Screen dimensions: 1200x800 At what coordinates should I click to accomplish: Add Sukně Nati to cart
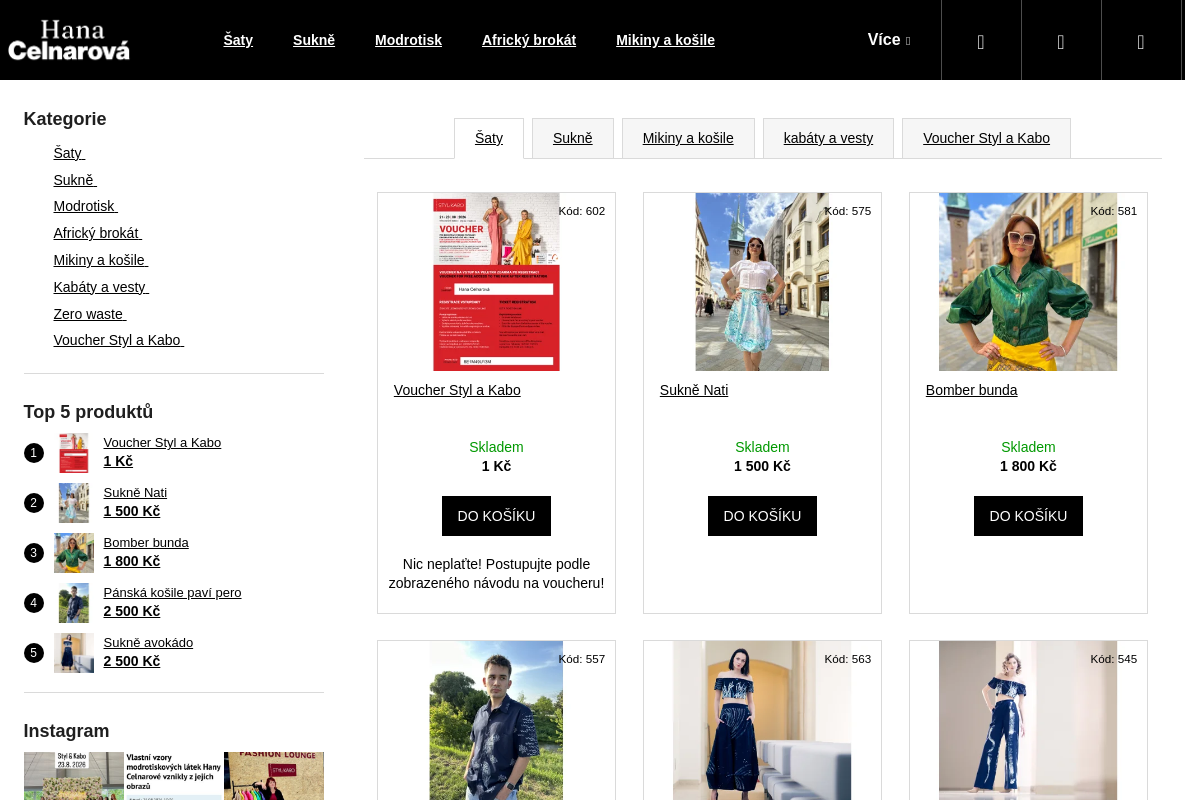tap(762, 516)
